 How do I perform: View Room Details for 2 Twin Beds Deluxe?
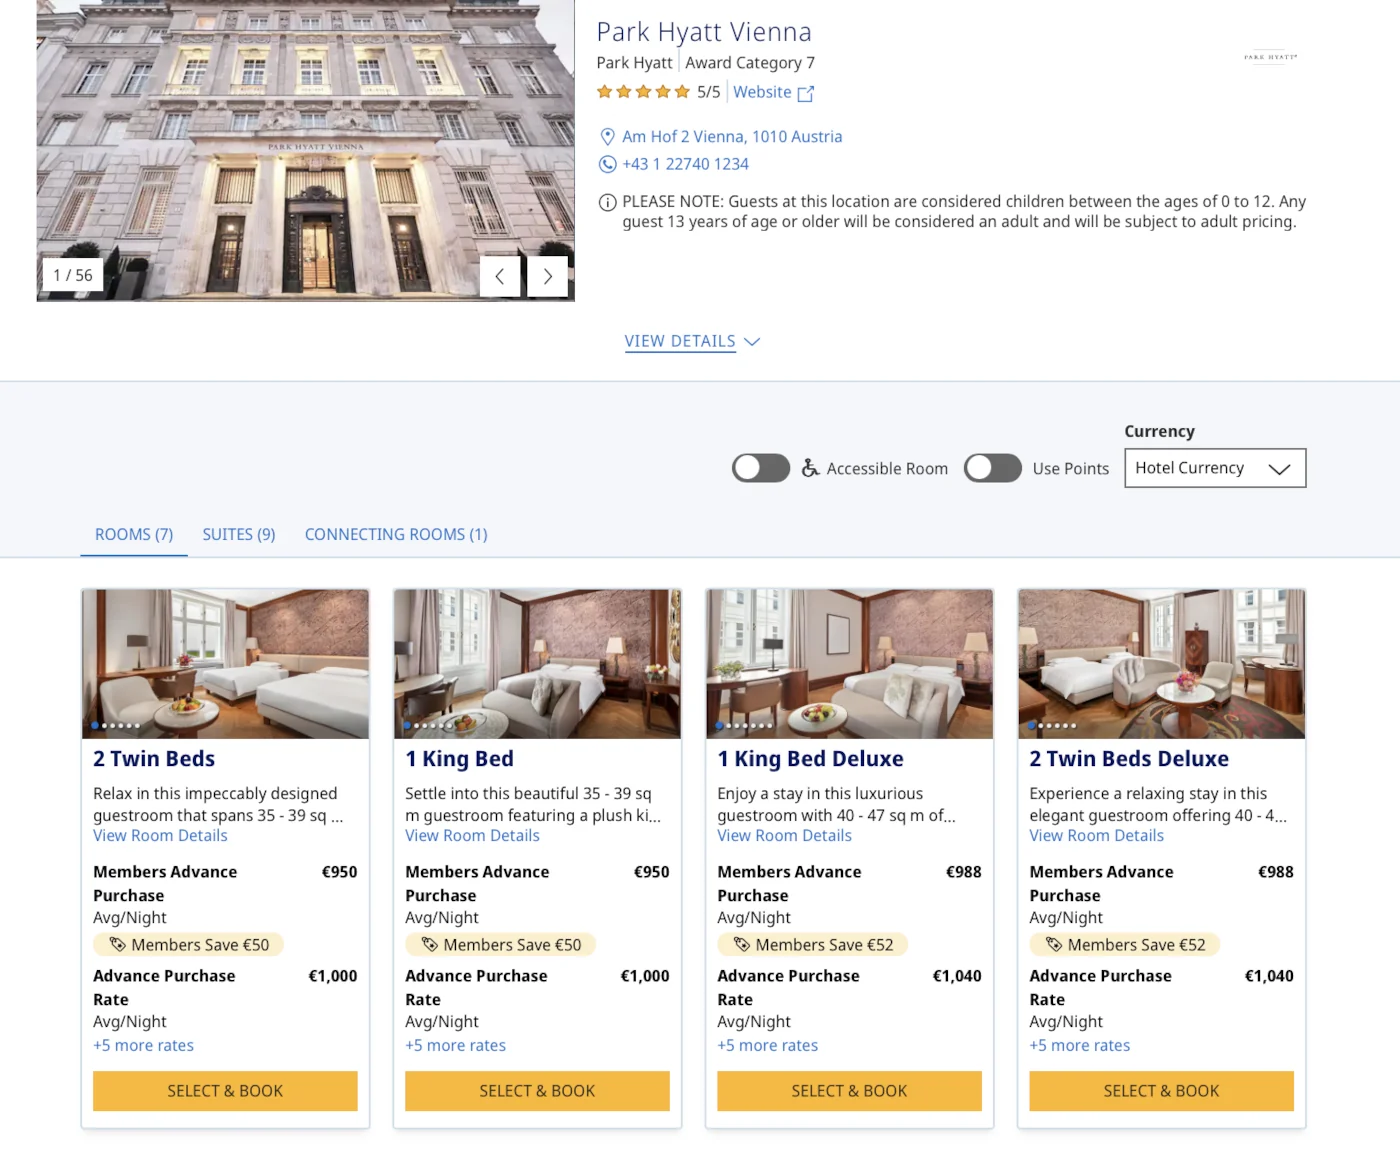(1096, 836)
